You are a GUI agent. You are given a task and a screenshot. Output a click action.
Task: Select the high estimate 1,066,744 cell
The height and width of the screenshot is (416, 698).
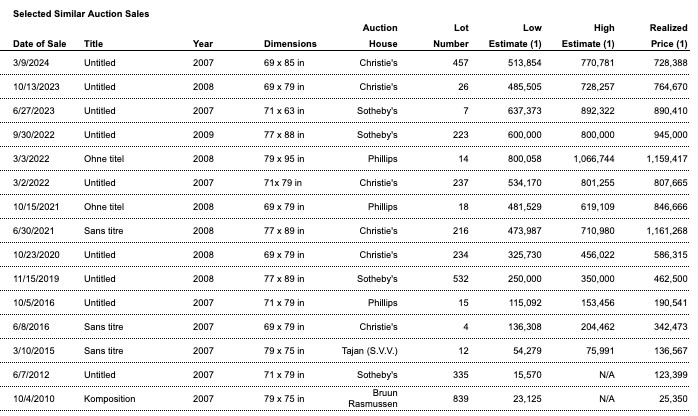589,158
